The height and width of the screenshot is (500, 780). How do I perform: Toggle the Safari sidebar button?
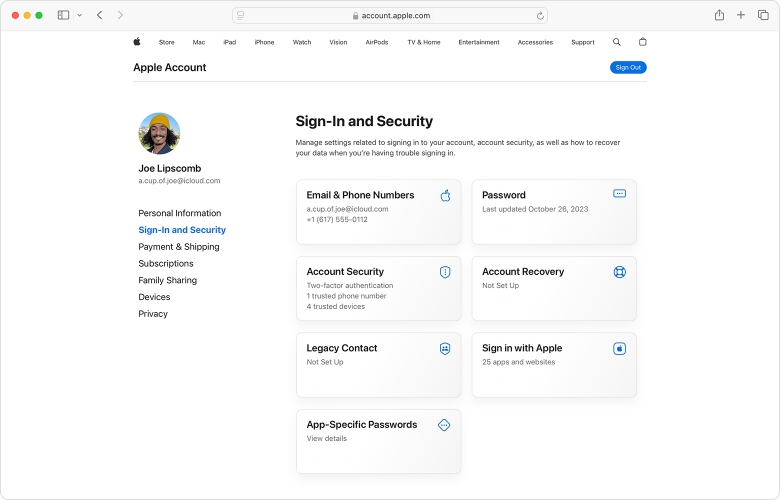[x=63, y=15]
